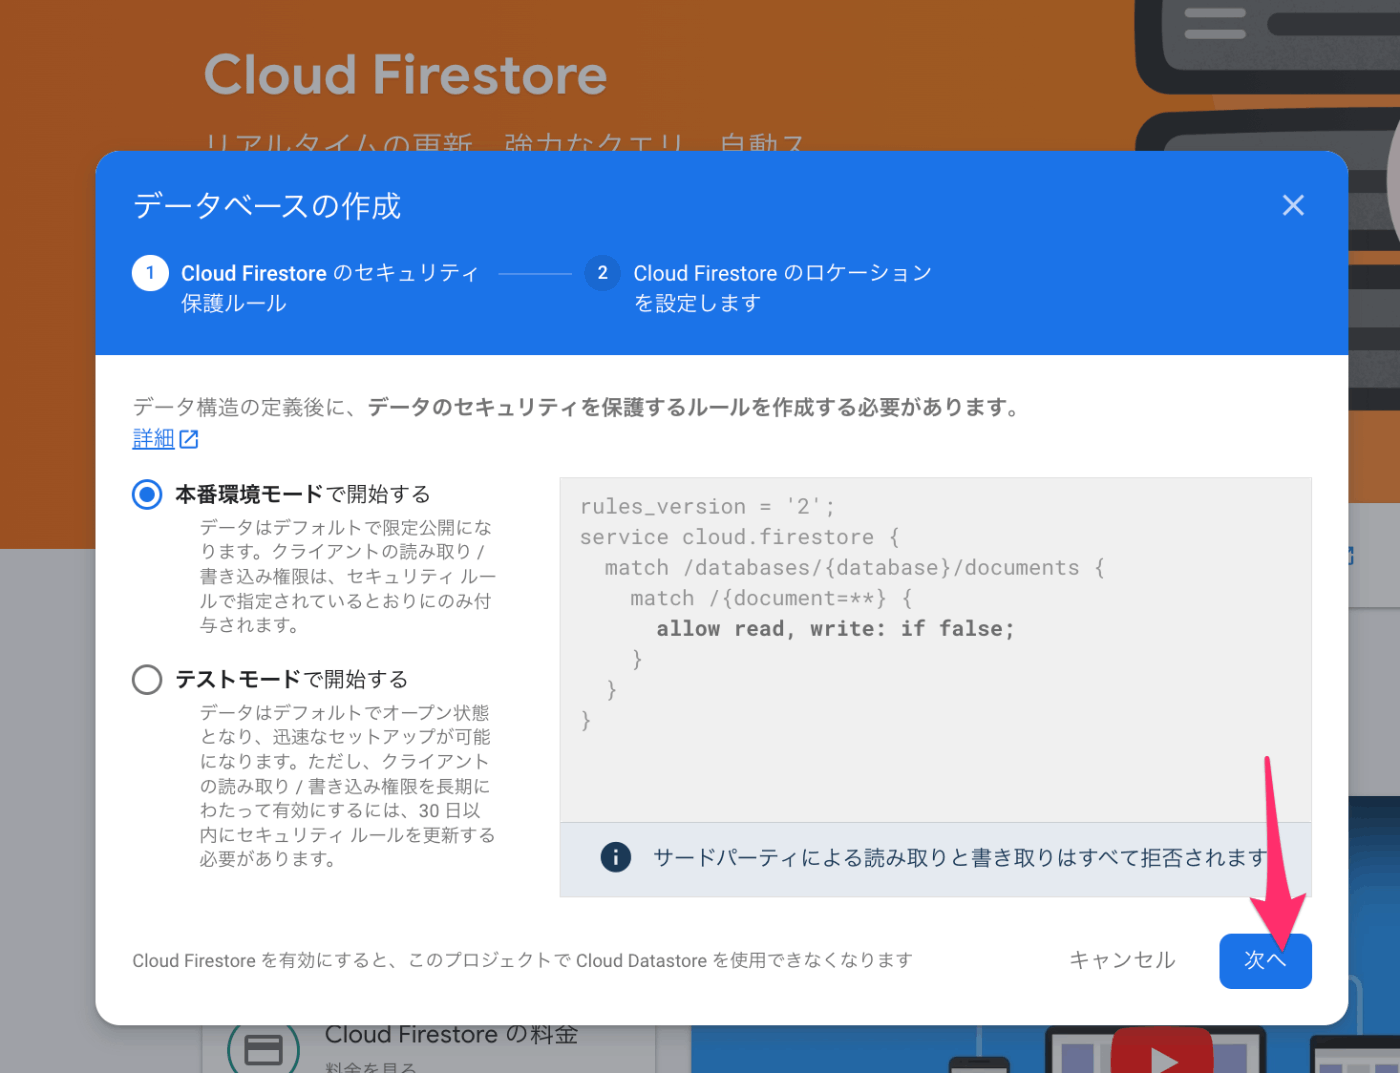Click the 次へ next button
Viewport: 1400px width, 1073px height.
[1265, 961]
